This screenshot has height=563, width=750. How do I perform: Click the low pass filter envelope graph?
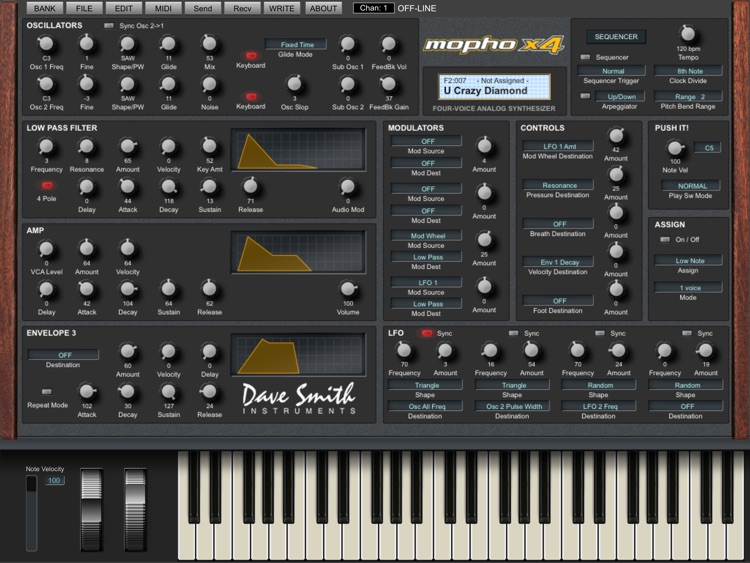(298, 150)
